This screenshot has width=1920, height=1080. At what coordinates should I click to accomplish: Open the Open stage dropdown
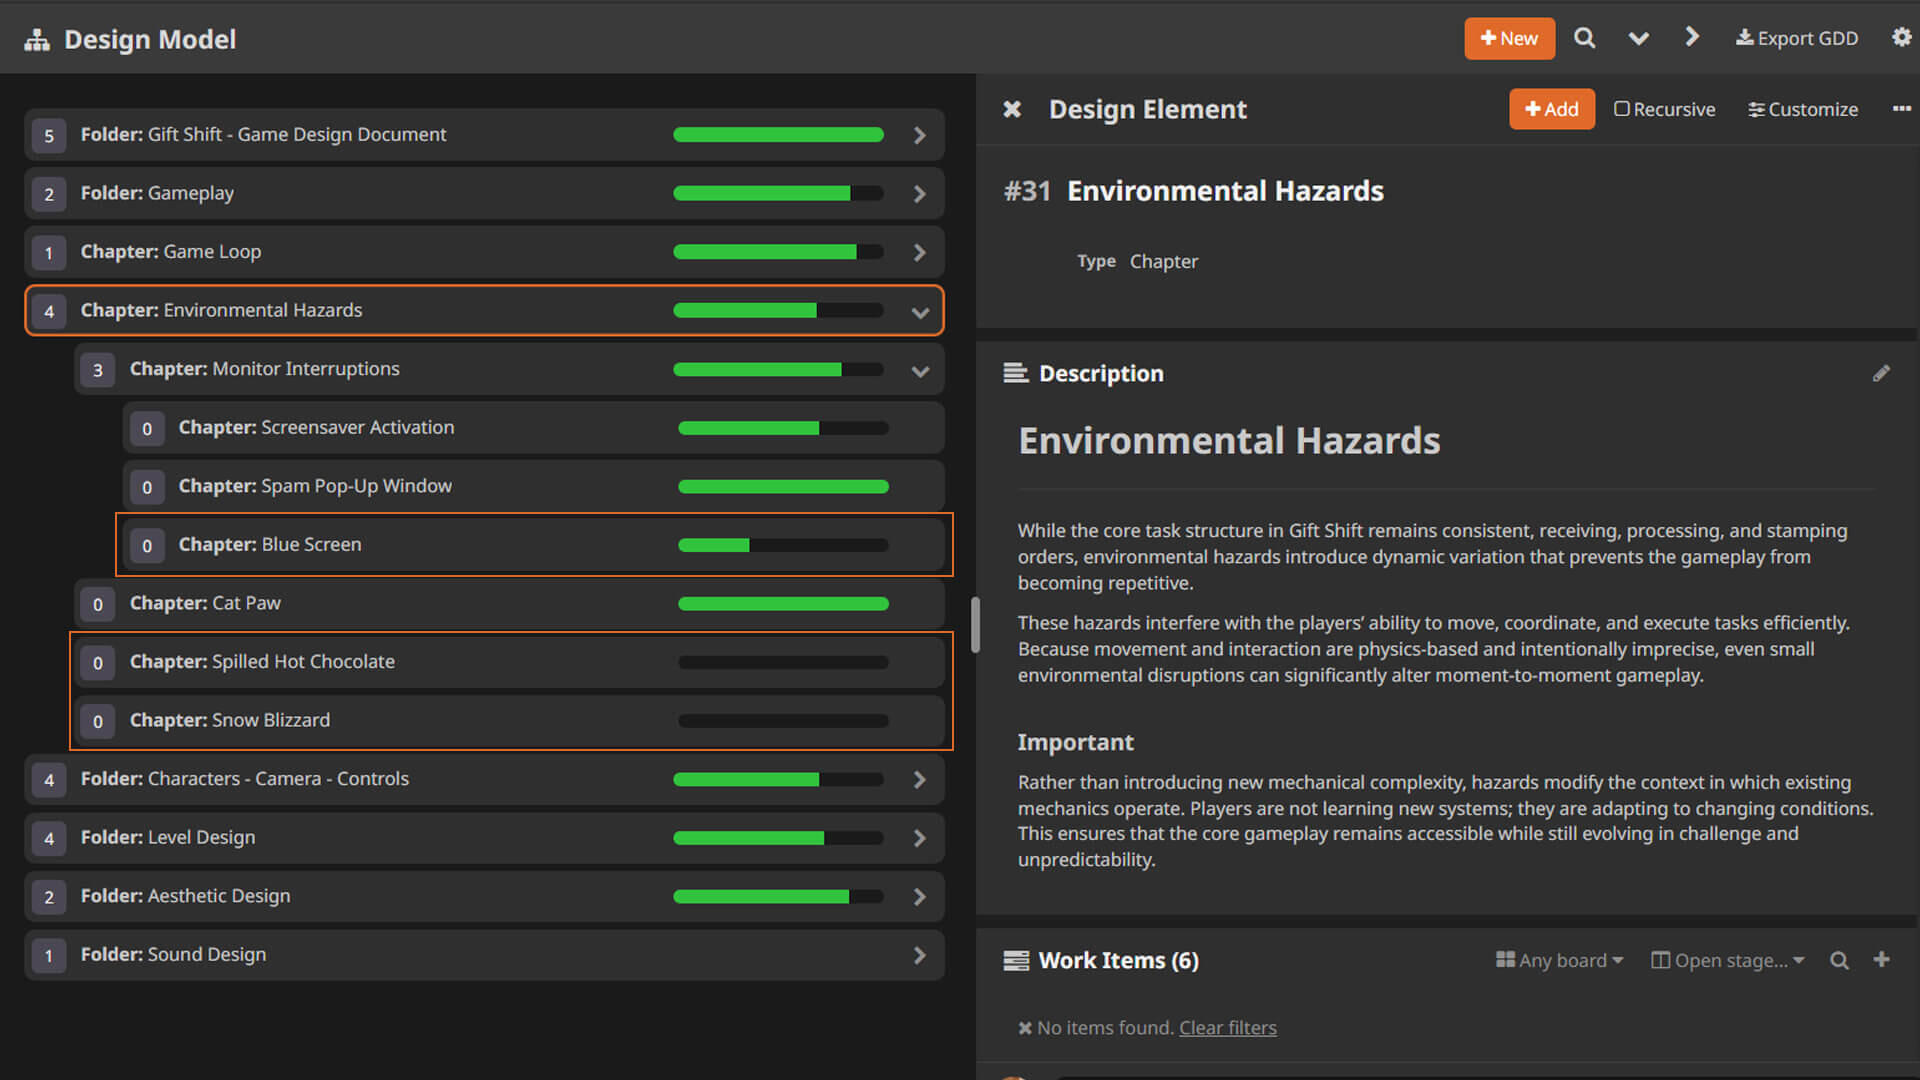pyautogui.click(x=1727, y=960)
